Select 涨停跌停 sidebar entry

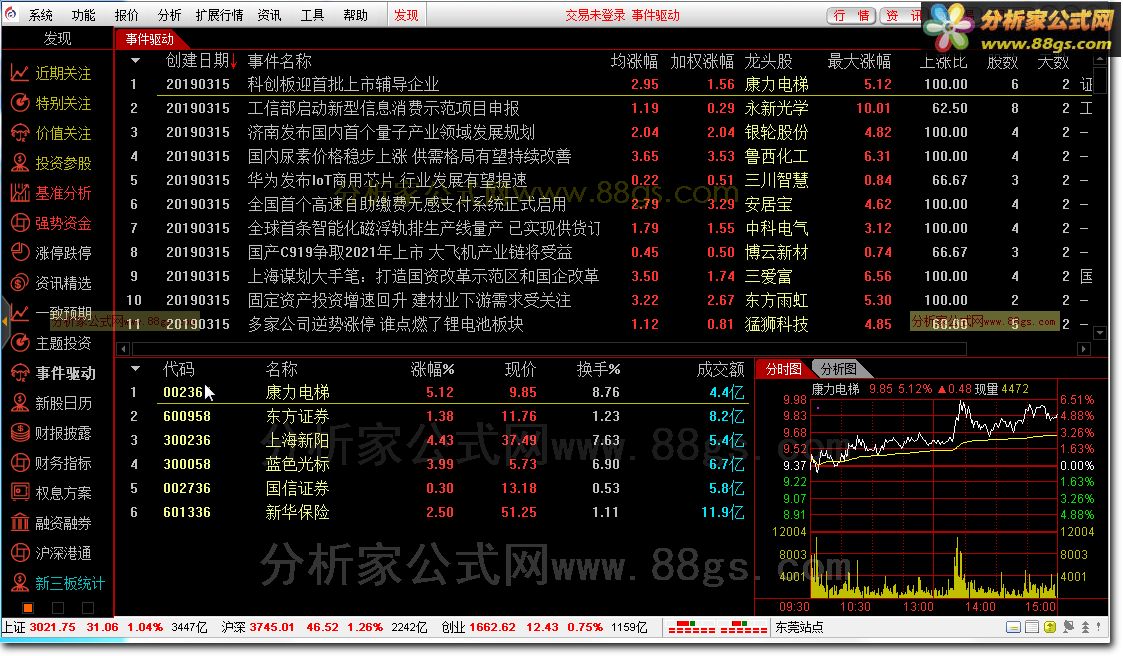51,253
